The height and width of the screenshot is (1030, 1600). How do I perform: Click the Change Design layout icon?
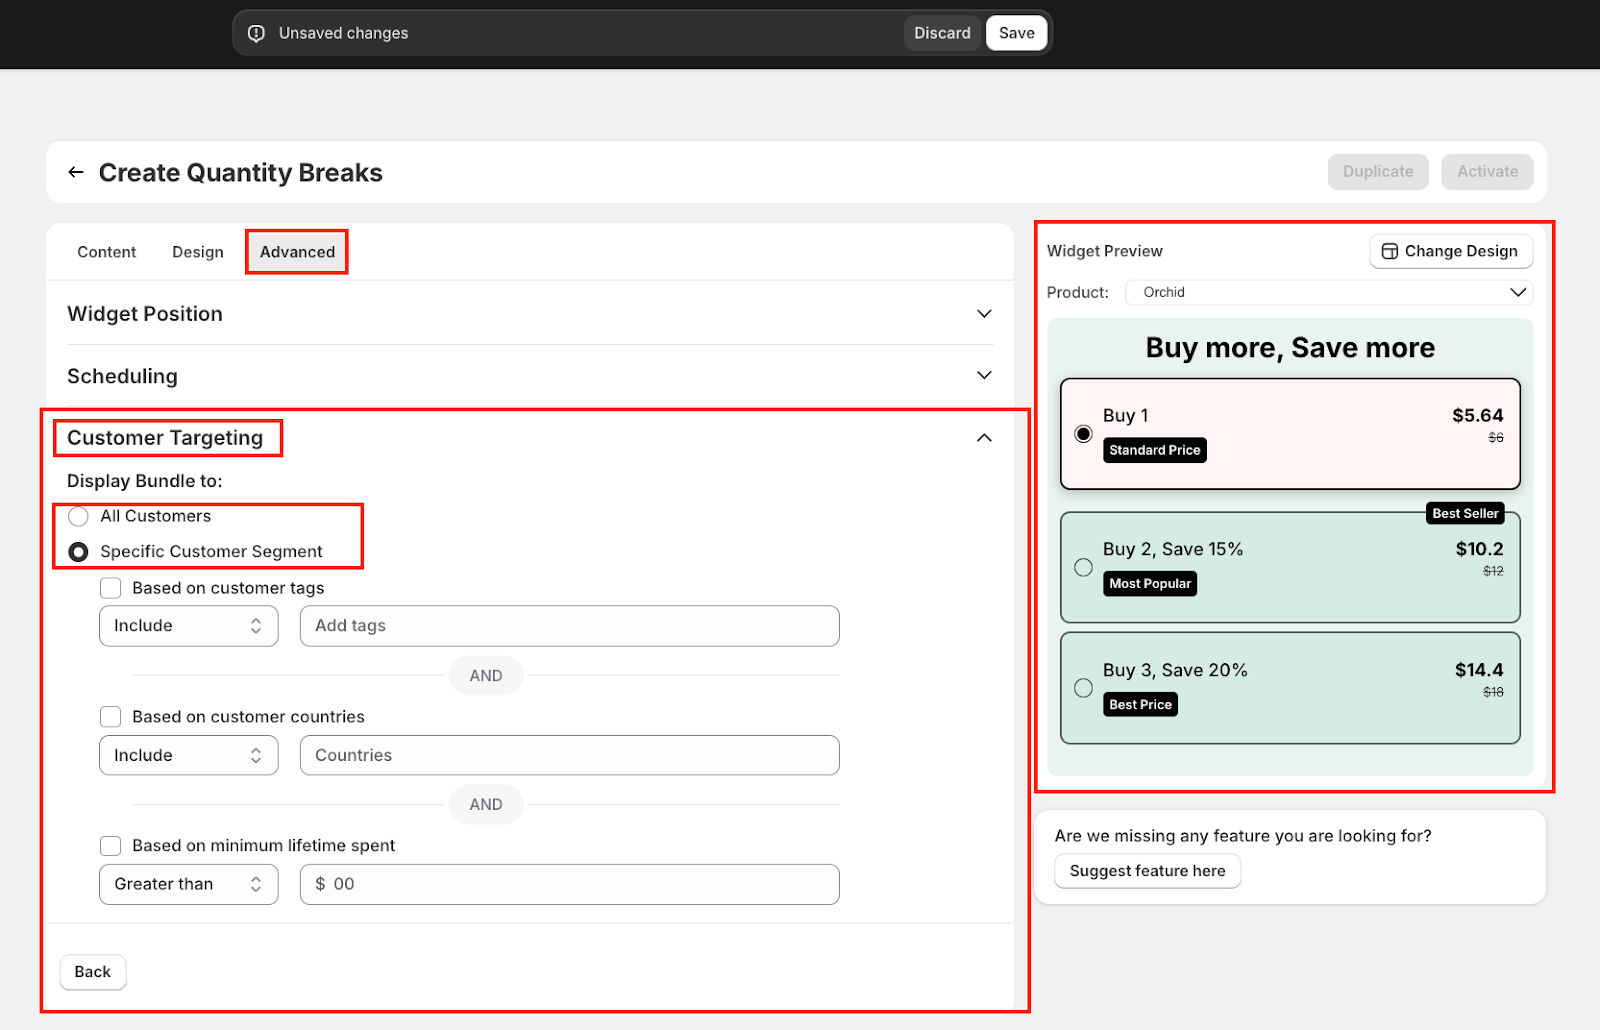(x=1389, y=251)
